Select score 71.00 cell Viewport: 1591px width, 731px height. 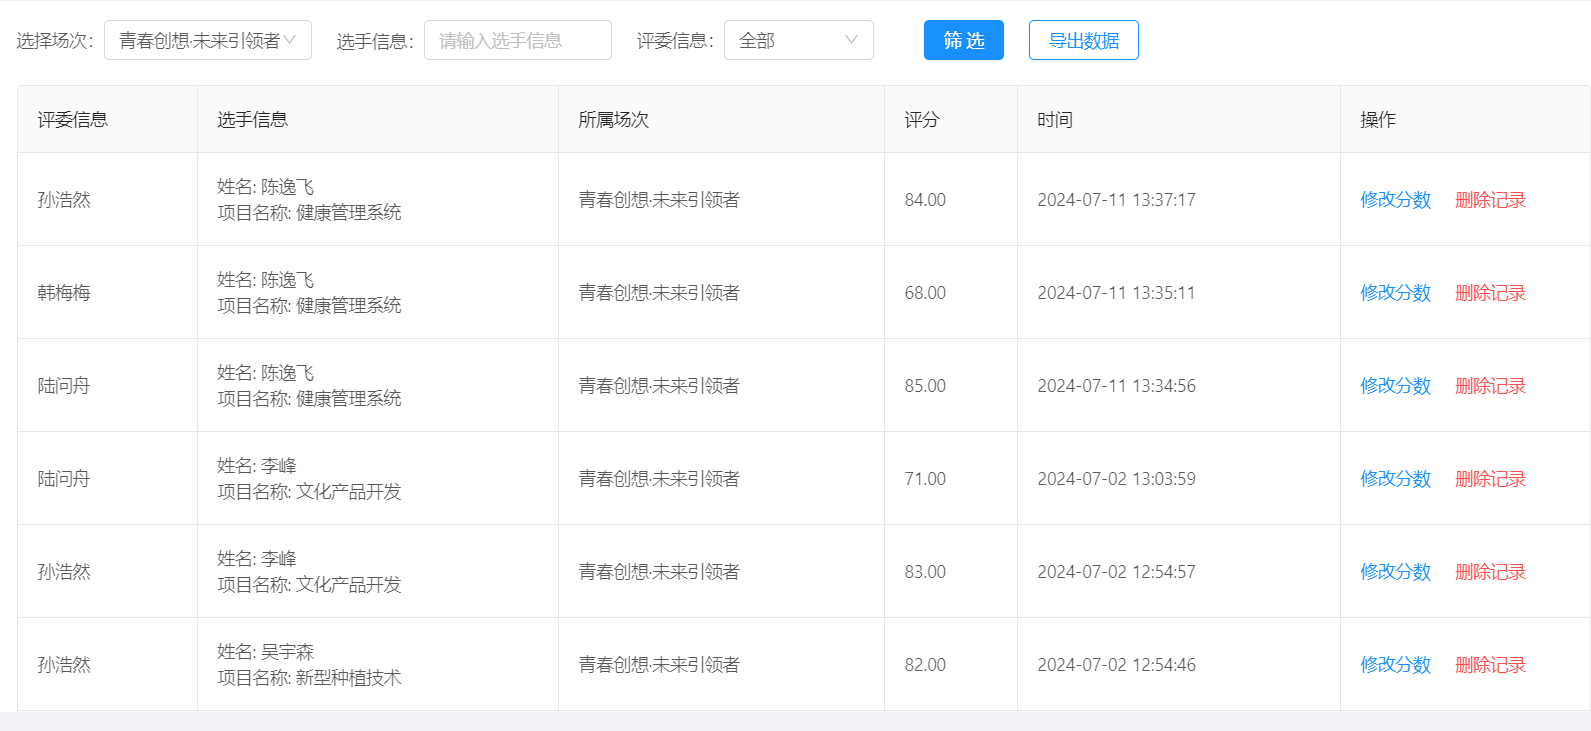(951, 479)
